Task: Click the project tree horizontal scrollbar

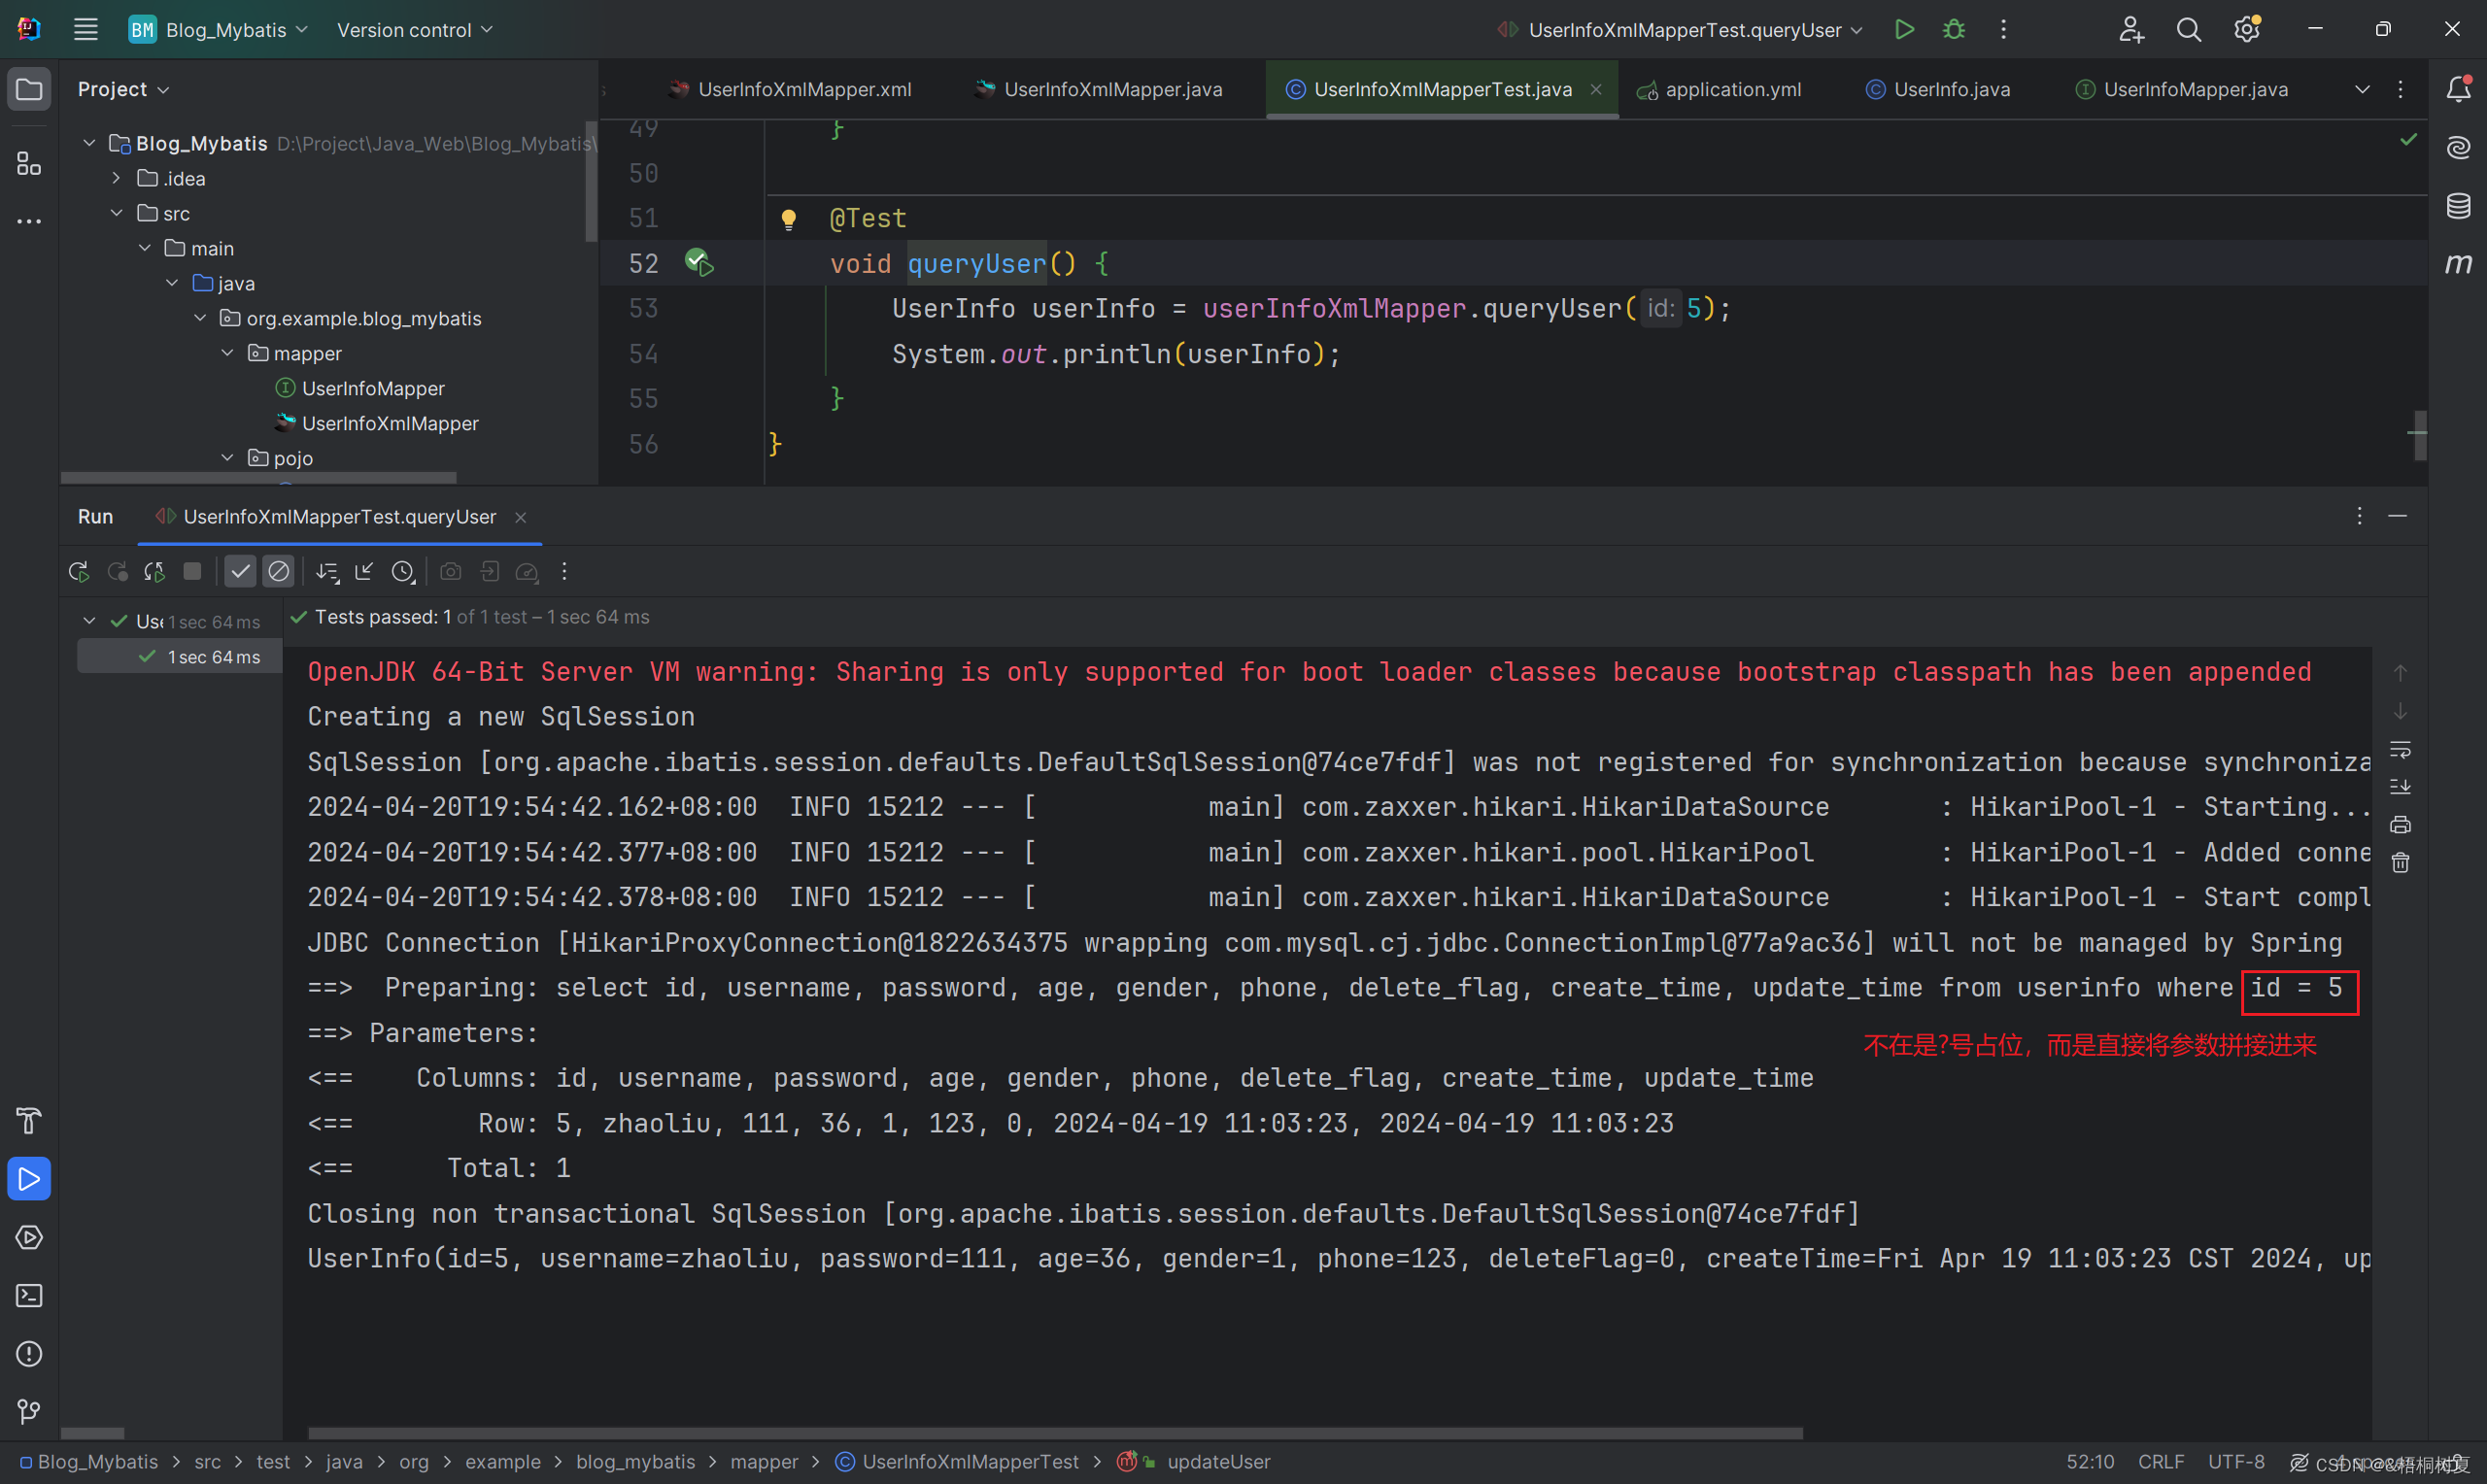Action: (258, 478)
